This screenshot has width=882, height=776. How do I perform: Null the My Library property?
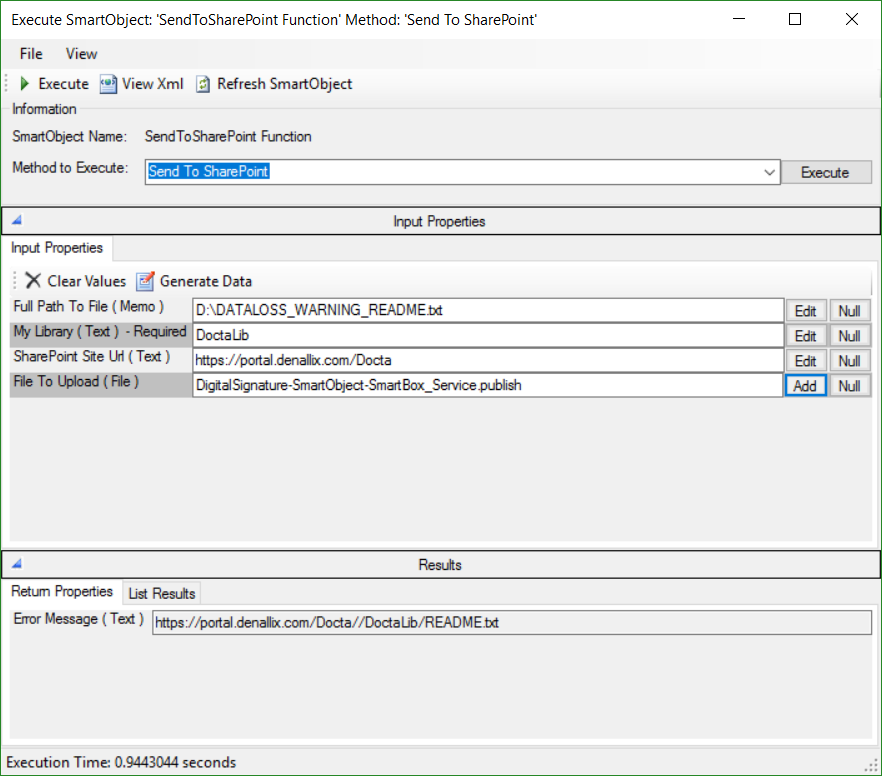point(850,335)
